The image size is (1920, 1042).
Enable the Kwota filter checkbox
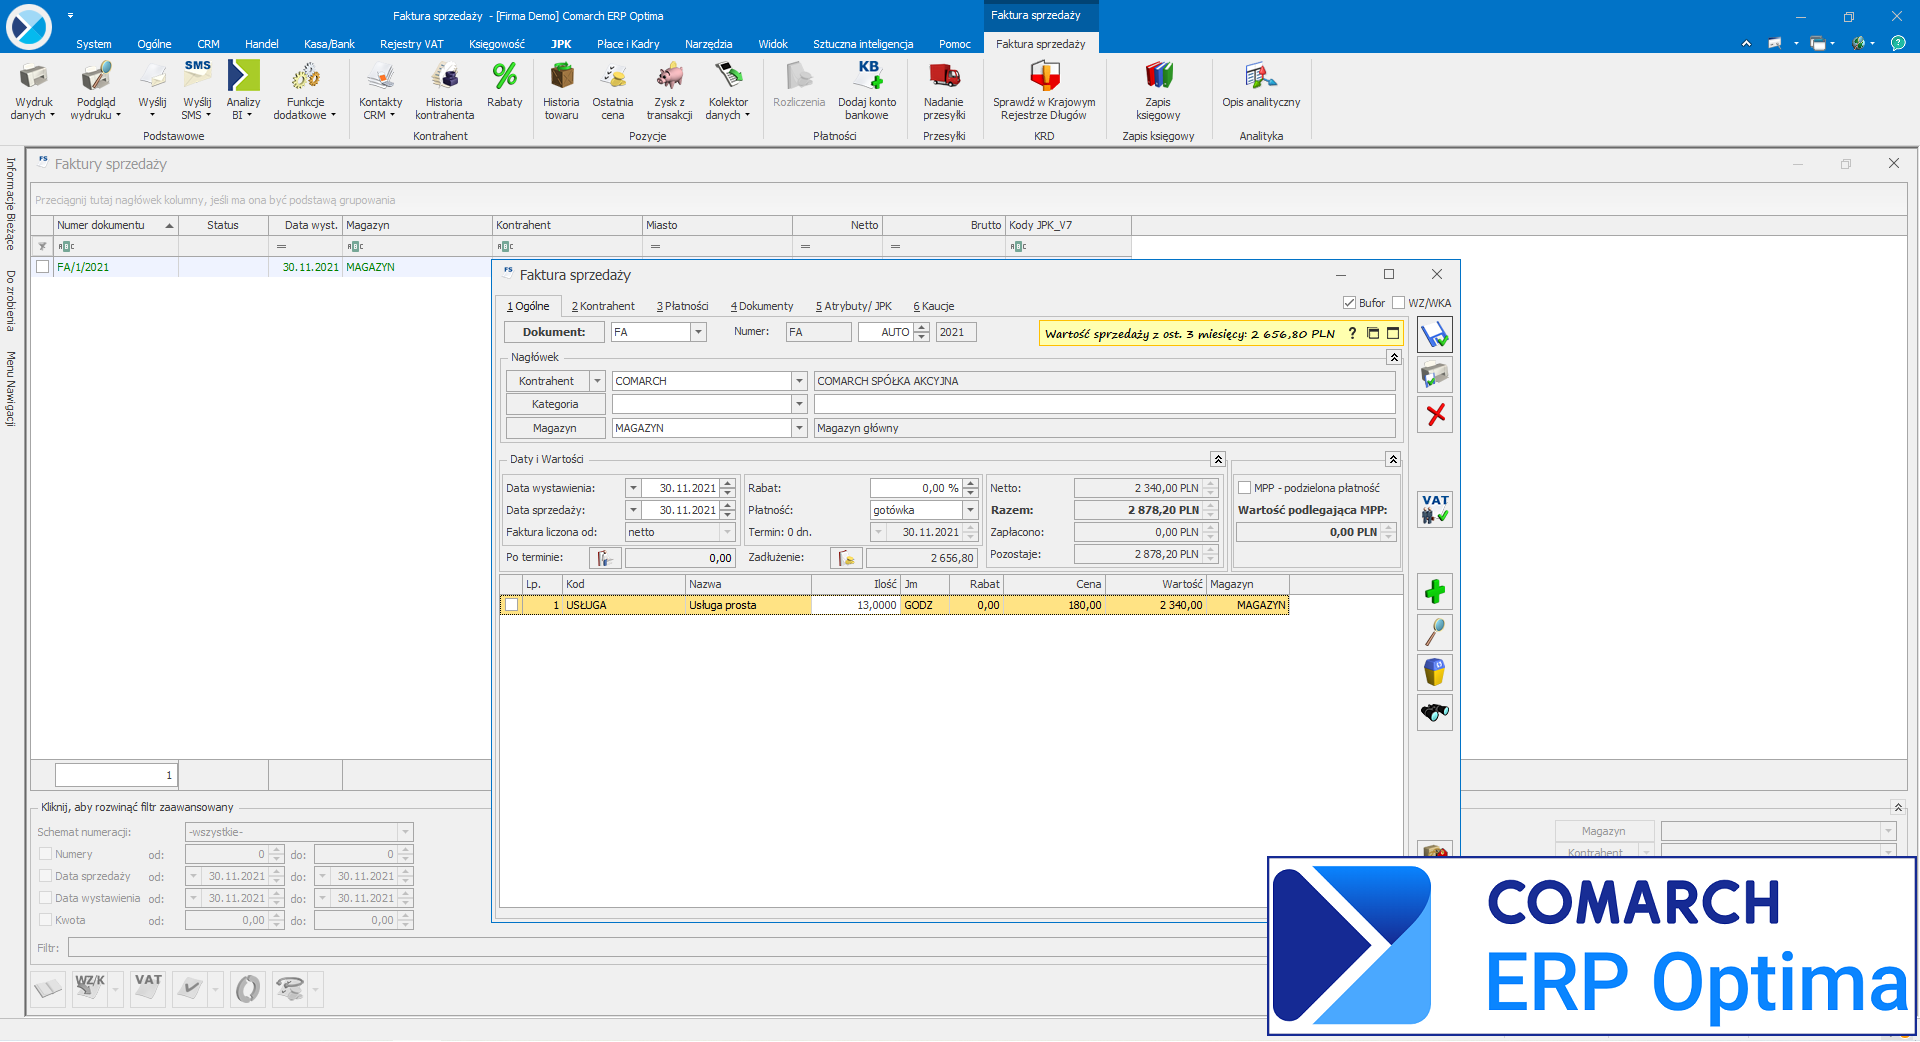click(x=45, y=920)
